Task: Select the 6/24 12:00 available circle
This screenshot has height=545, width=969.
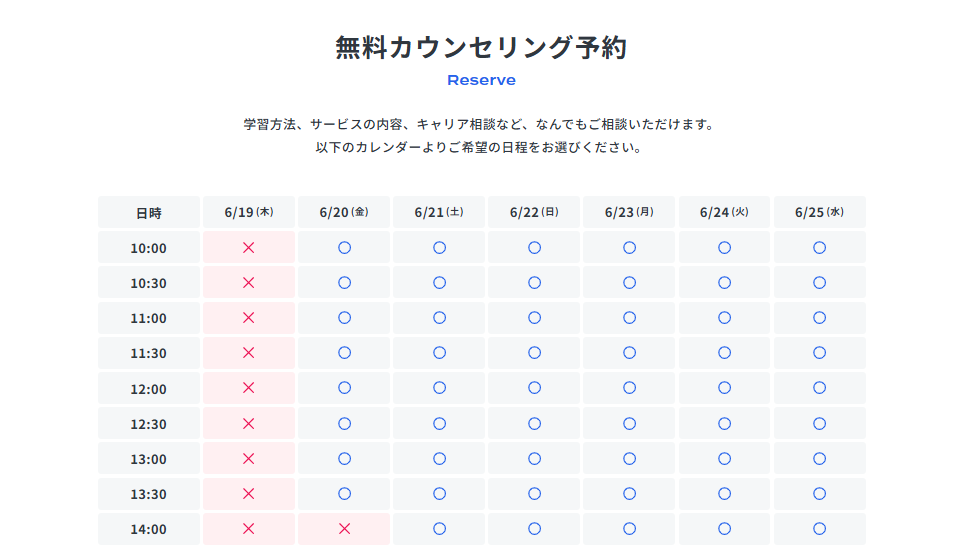Action: coord(724,388)
